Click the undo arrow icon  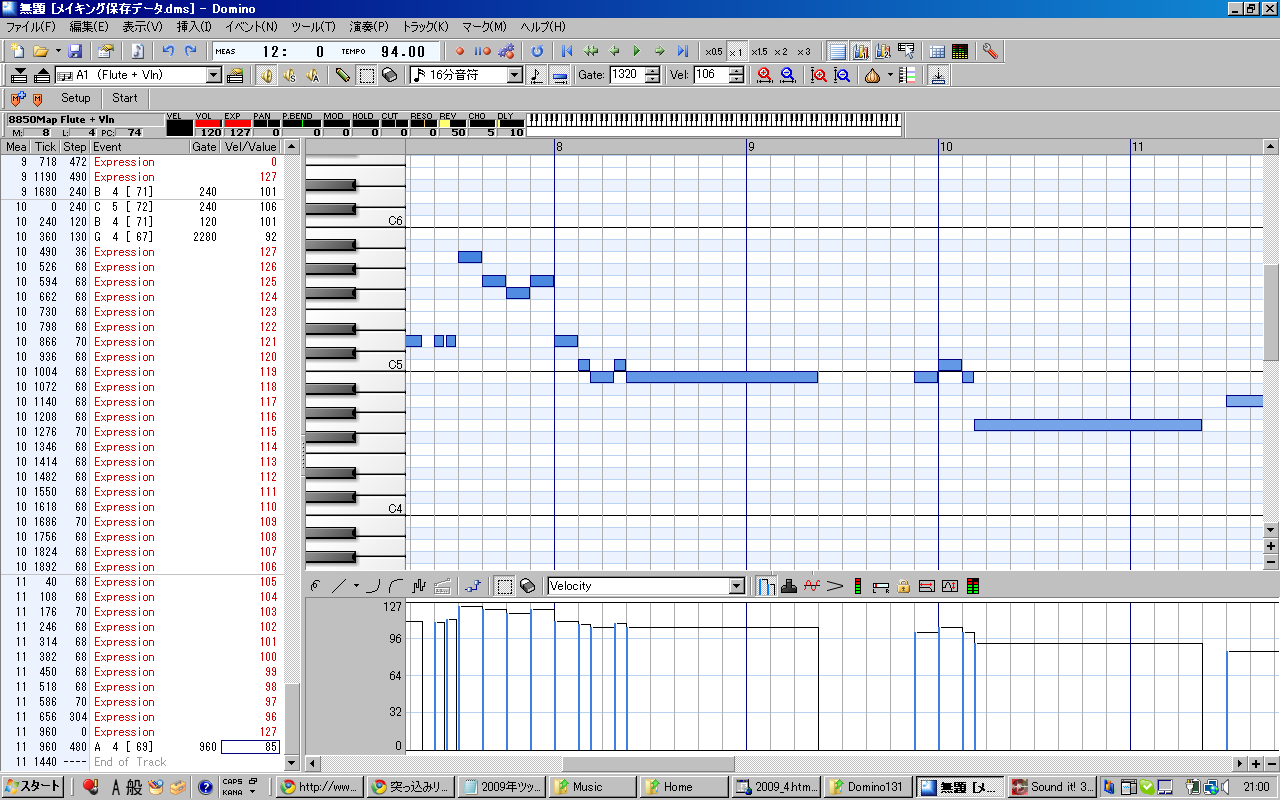[x=168, y=51]
